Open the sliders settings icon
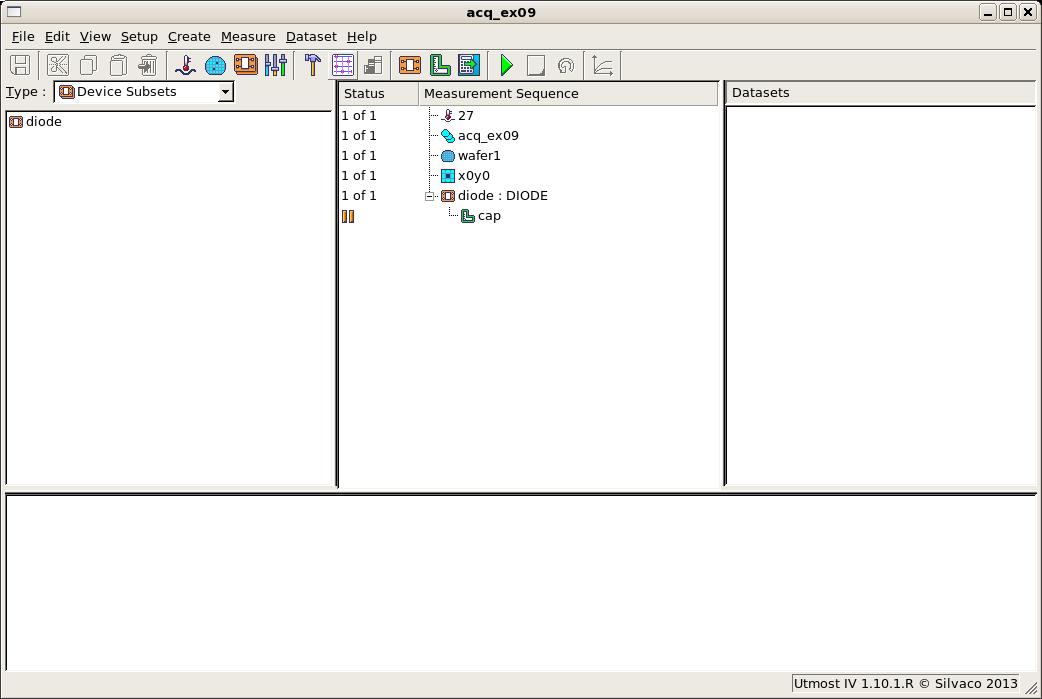This screenshot has height=699, width=1042. coord(276,65)
